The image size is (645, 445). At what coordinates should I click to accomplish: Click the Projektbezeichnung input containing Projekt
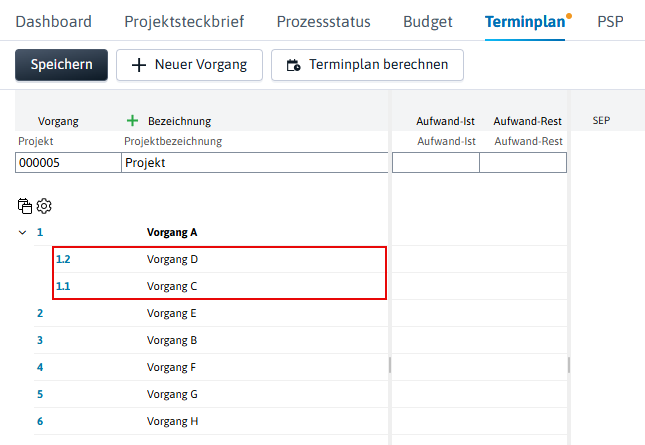click(x=255, y=163)
